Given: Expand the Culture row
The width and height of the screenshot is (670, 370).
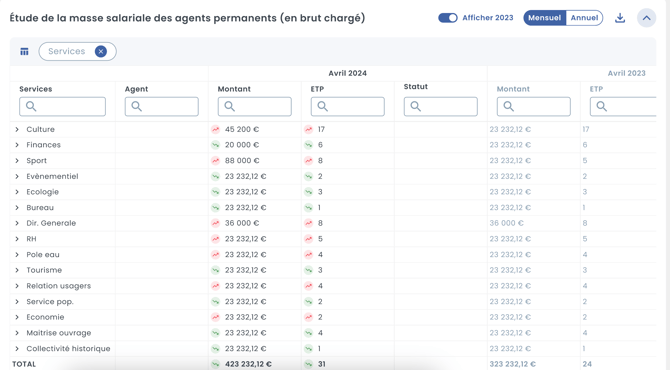Looking at the screenshot, I should [x=17, y=129].
